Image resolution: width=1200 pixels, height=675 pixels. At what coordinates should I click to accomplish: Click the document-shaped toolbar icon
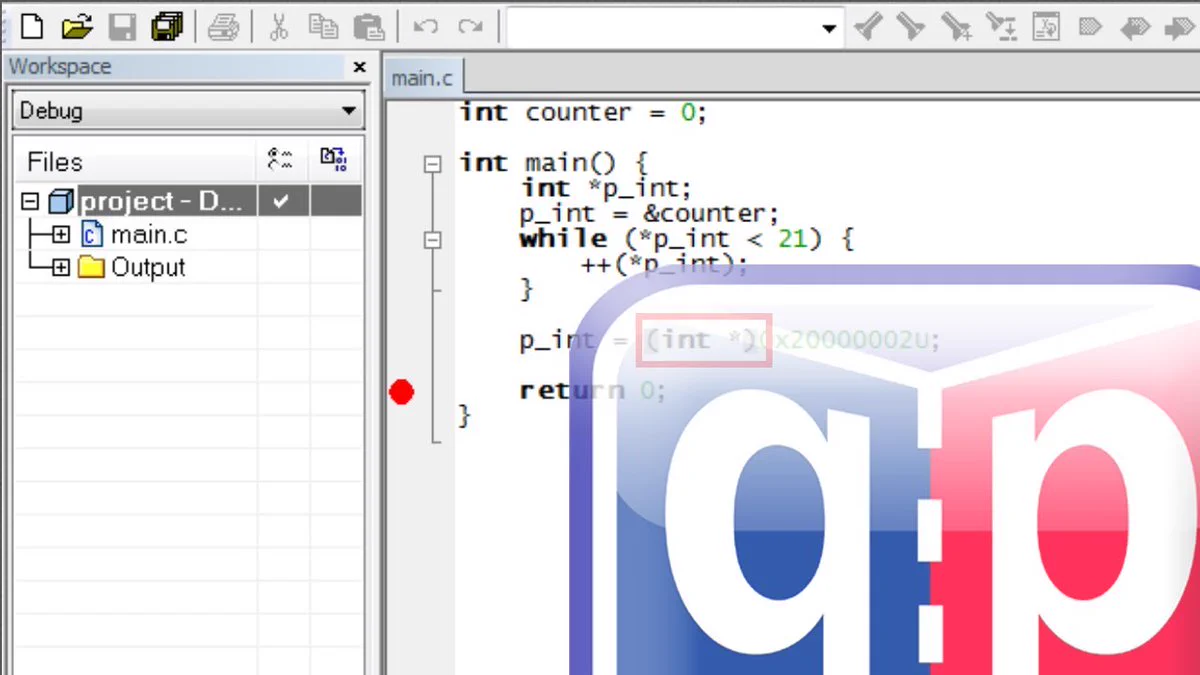coord(1046,27)
